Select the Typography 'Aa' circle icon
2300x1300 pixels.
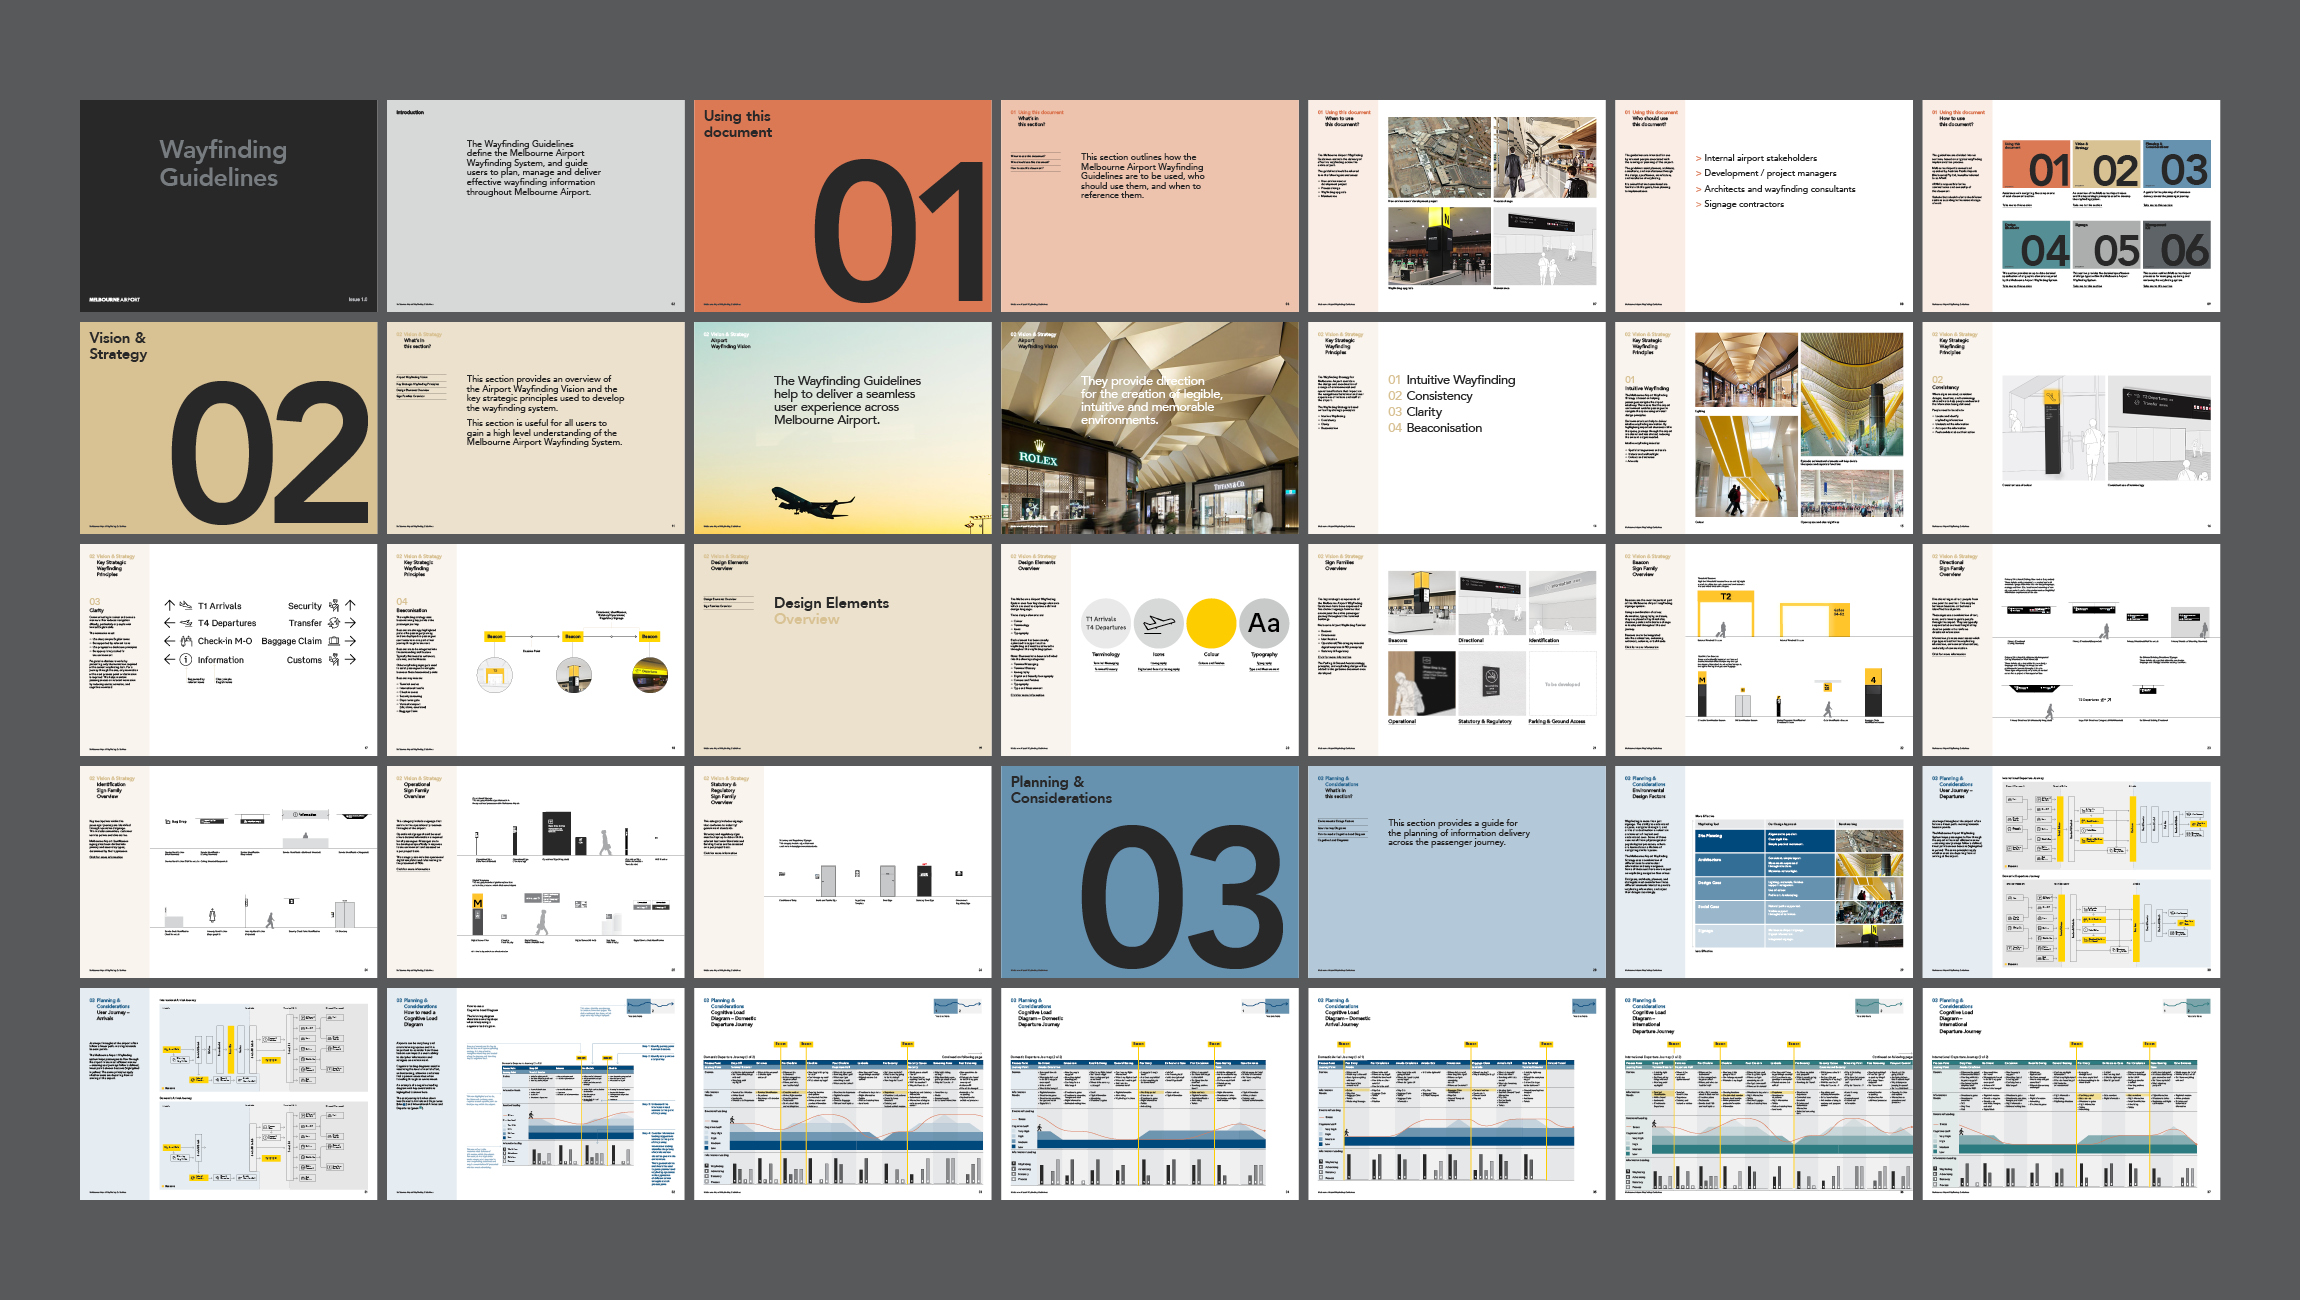point(1267,625)
